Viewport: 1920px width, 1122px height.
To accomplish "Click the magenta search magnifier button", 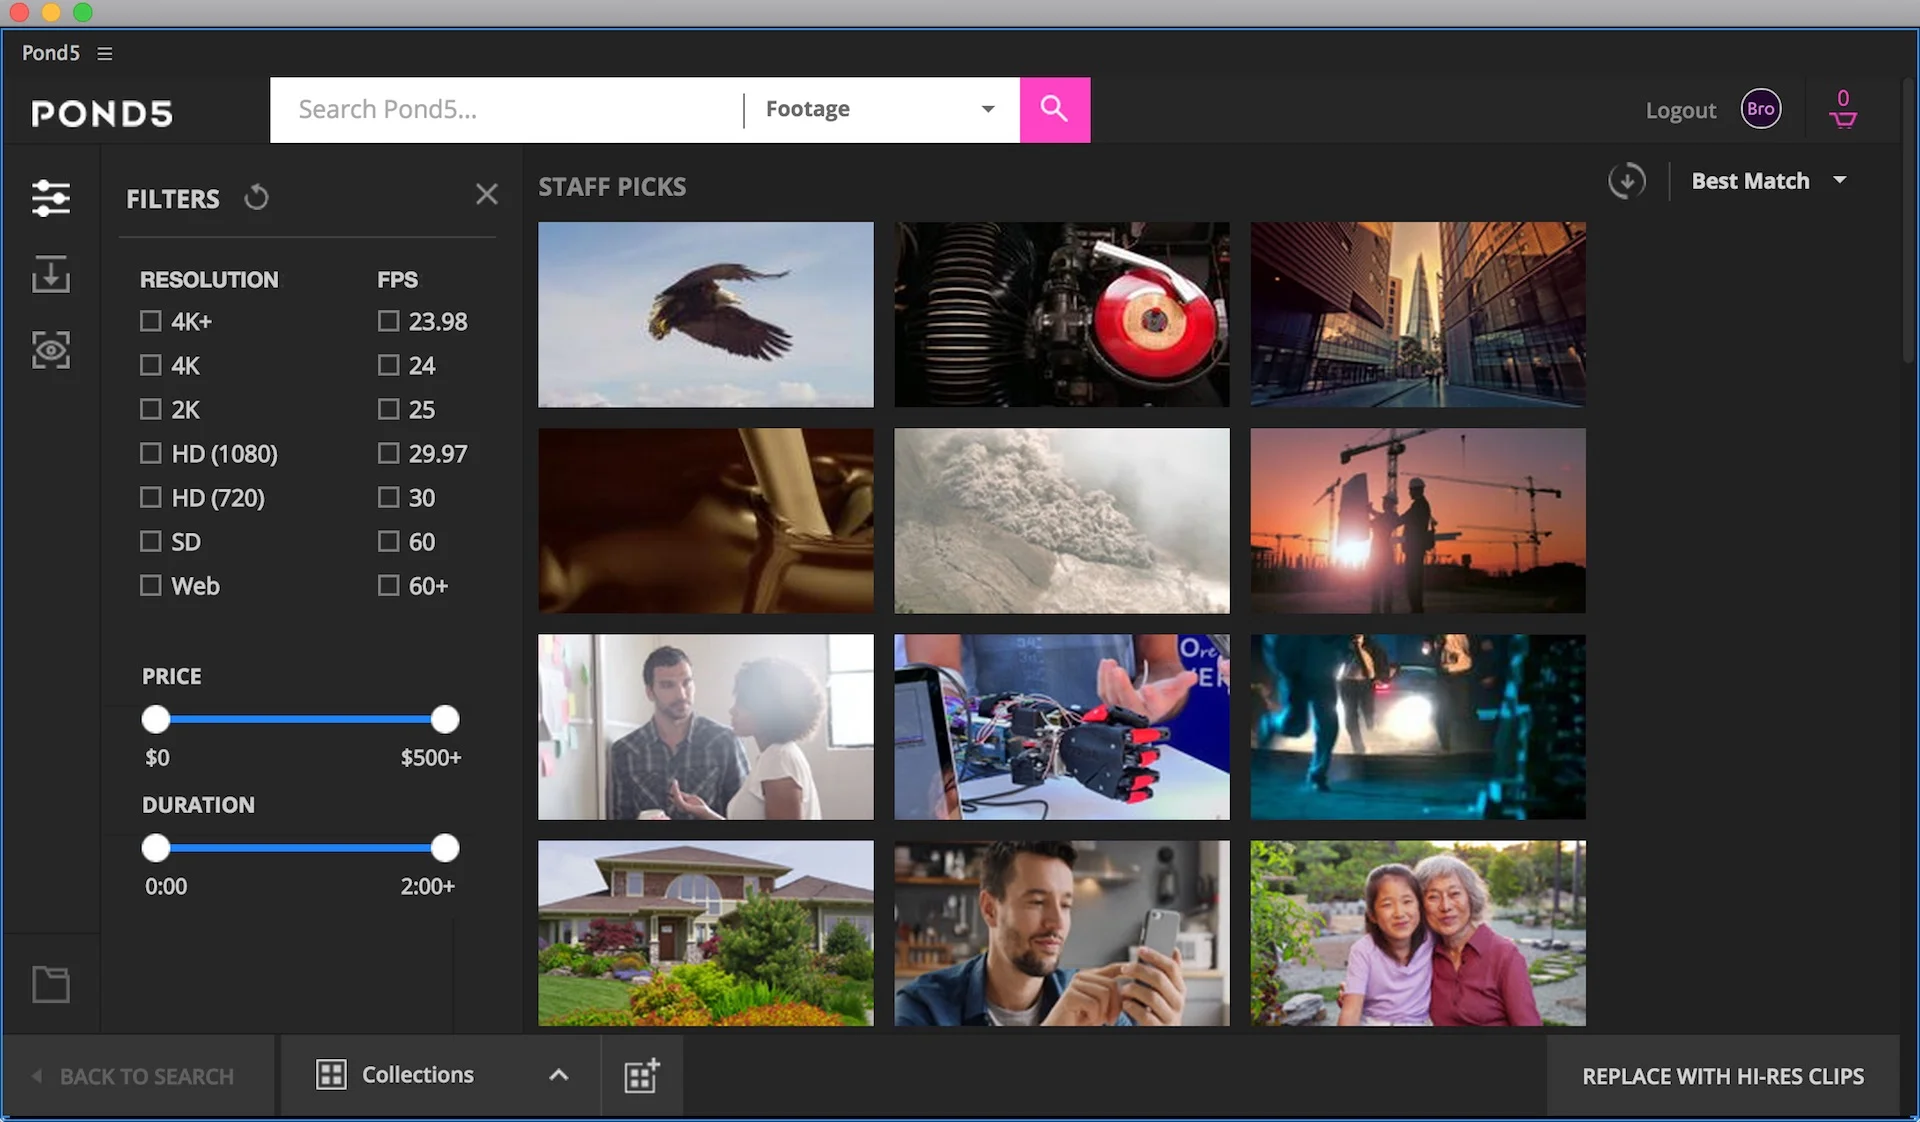I will coord(1054,109).
